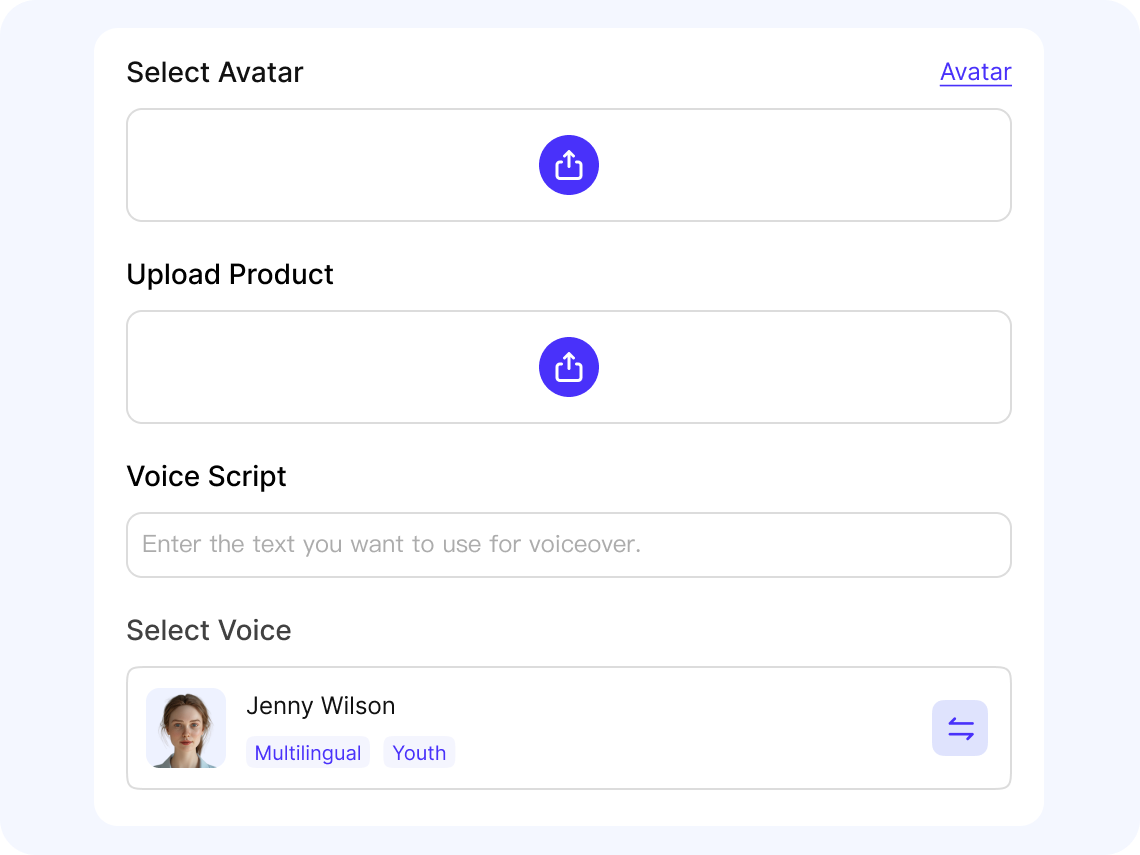Click the upload arrow inside the Select Avatar box
The height and width of the screenshot is (855, 1140).
tap(568, 164)
